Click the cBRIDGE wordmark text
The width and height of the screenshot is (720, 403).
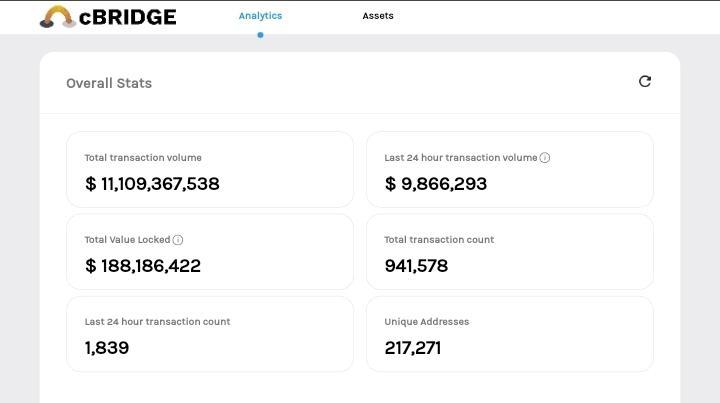click(128, 17)
